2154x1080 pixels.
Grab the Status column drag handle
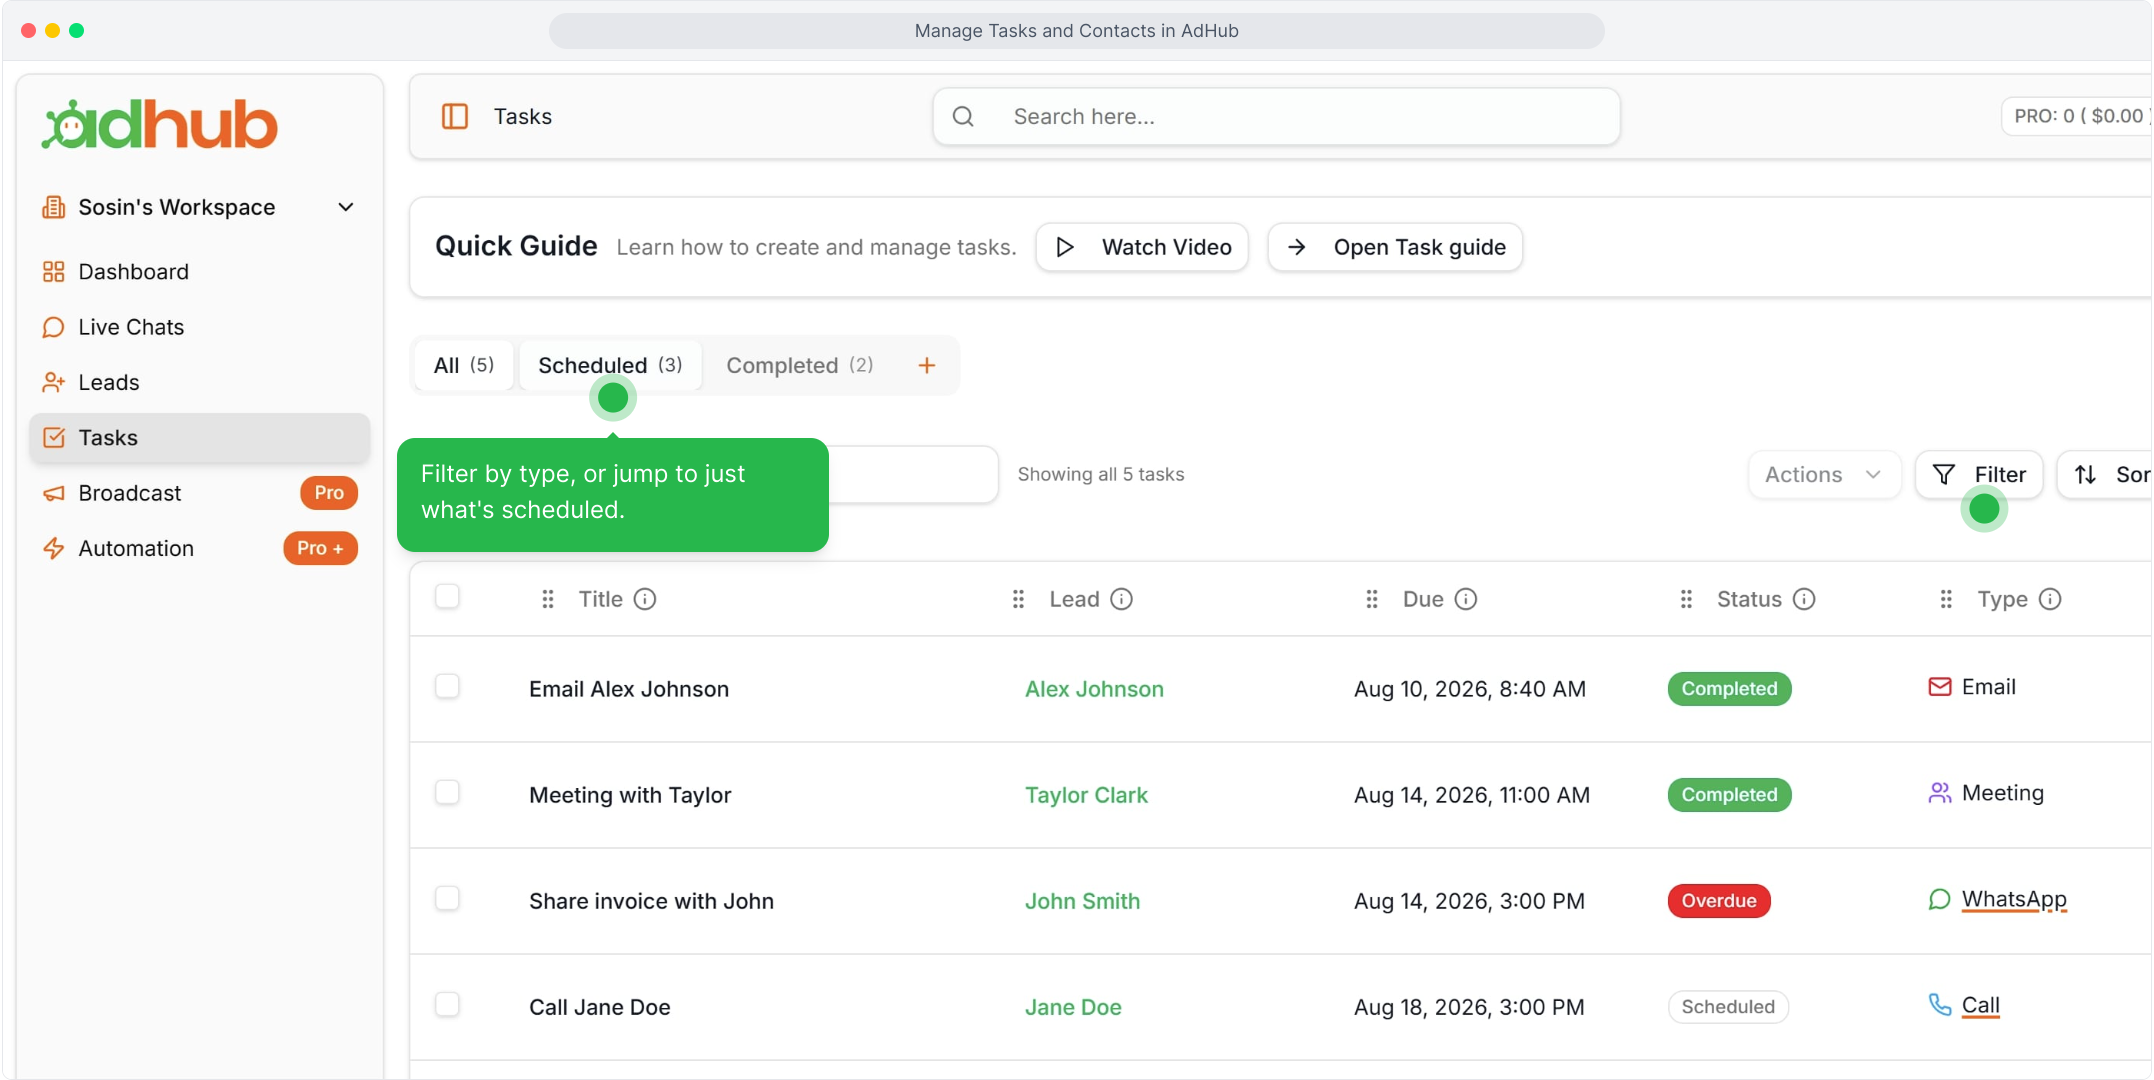[1686, 599]
